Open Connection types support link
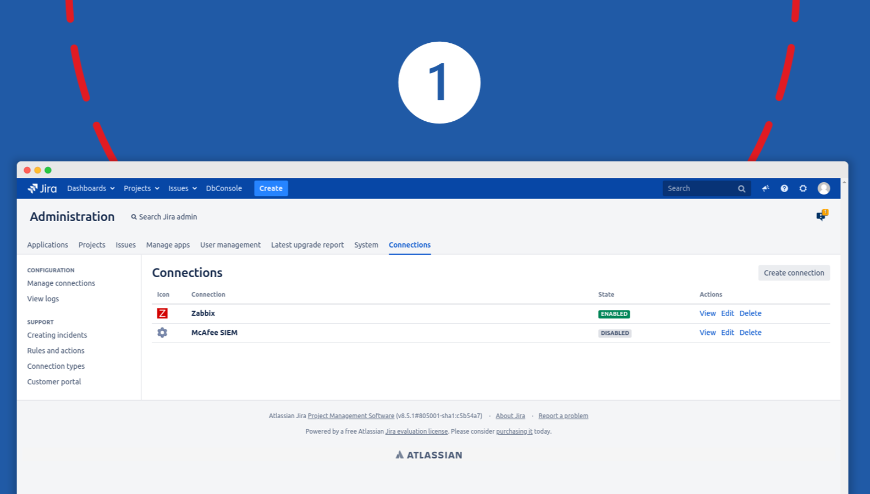The width and height of the screenshot is (870, 494). [56, 366]
